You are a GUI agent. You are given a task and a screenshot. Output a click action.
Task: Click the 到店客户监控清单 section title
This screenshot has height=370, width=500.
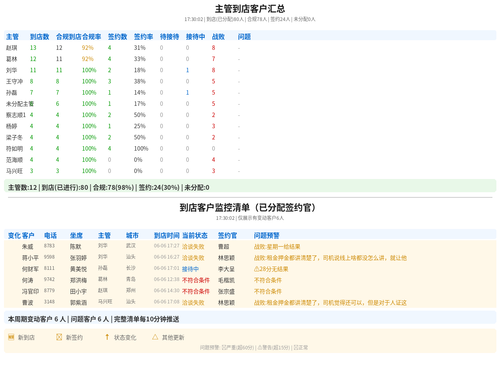247,208
